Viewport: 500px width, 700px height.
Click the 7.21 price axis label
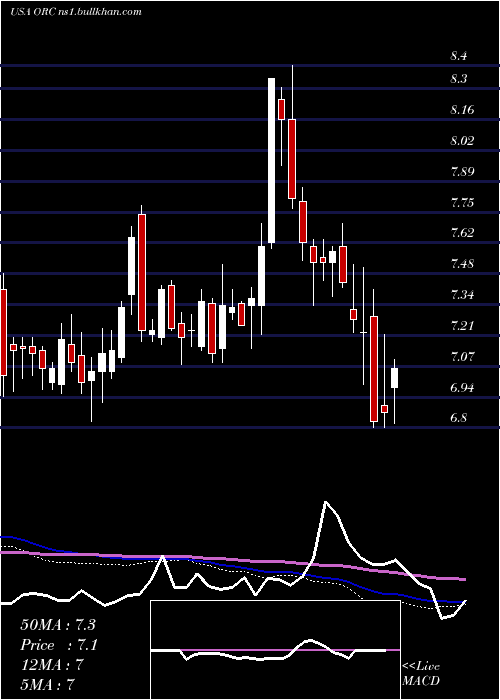[462, 325]
